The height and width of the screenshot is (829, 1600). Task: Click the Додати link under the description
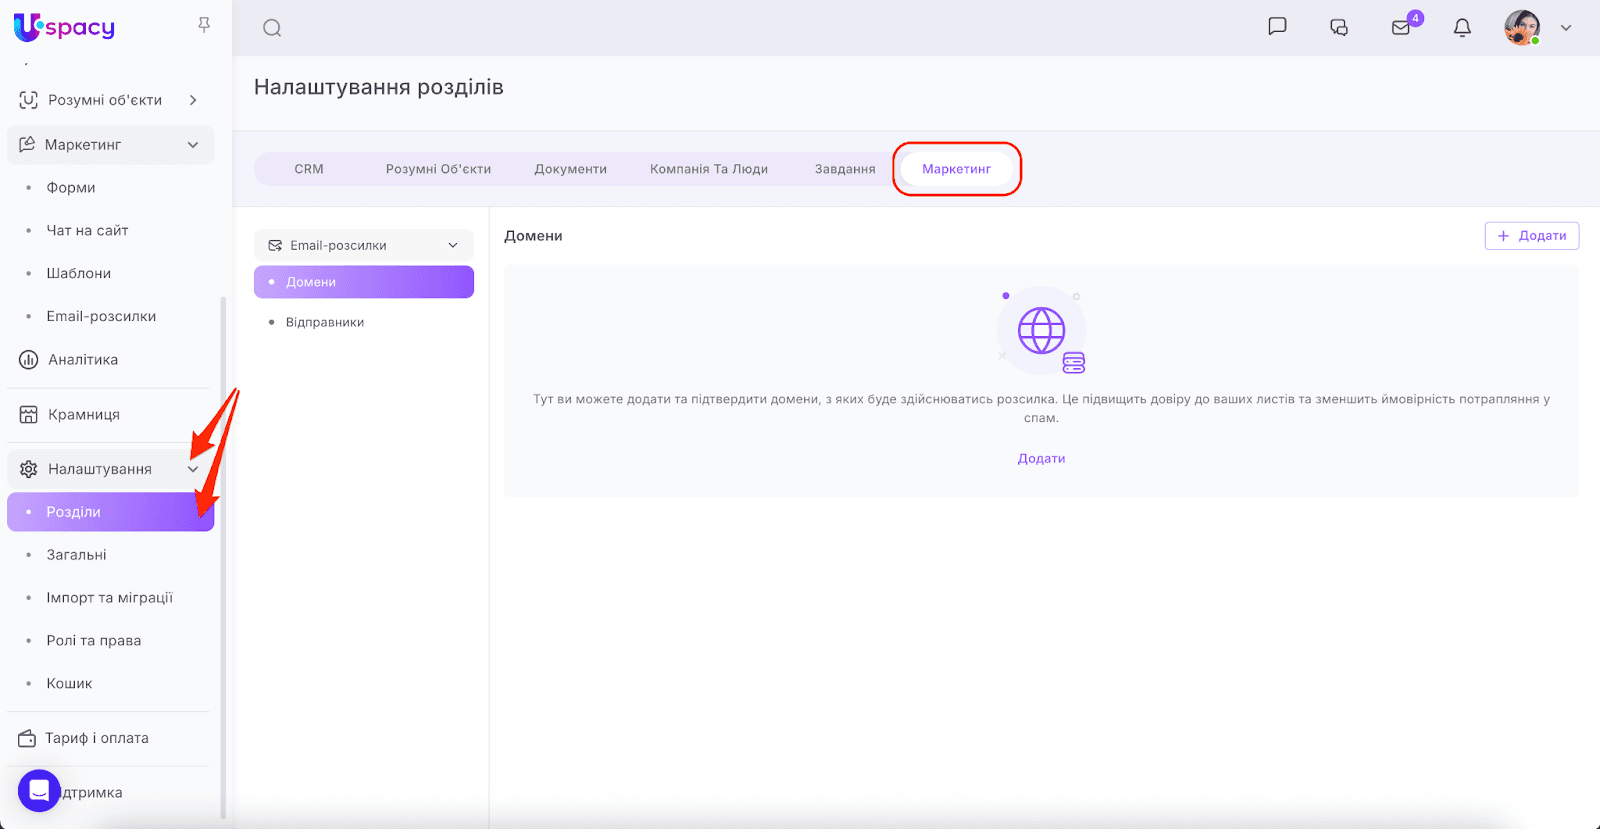click(1041, 458)
